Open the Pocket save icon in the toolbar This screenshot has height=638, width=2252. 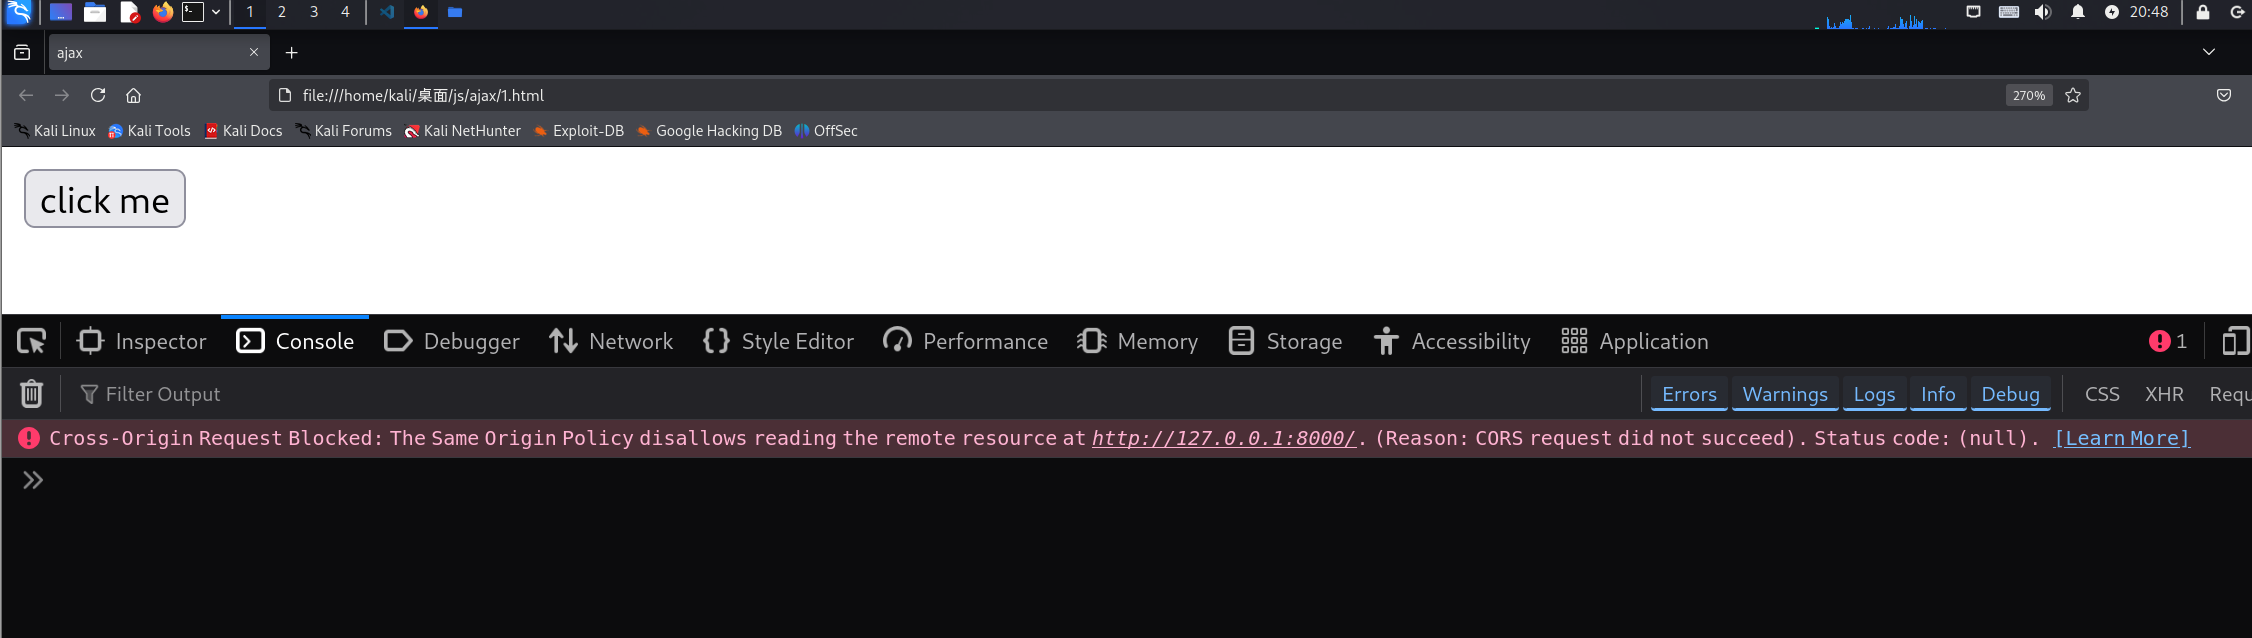pyautogui.click(x=2224, y=95)
